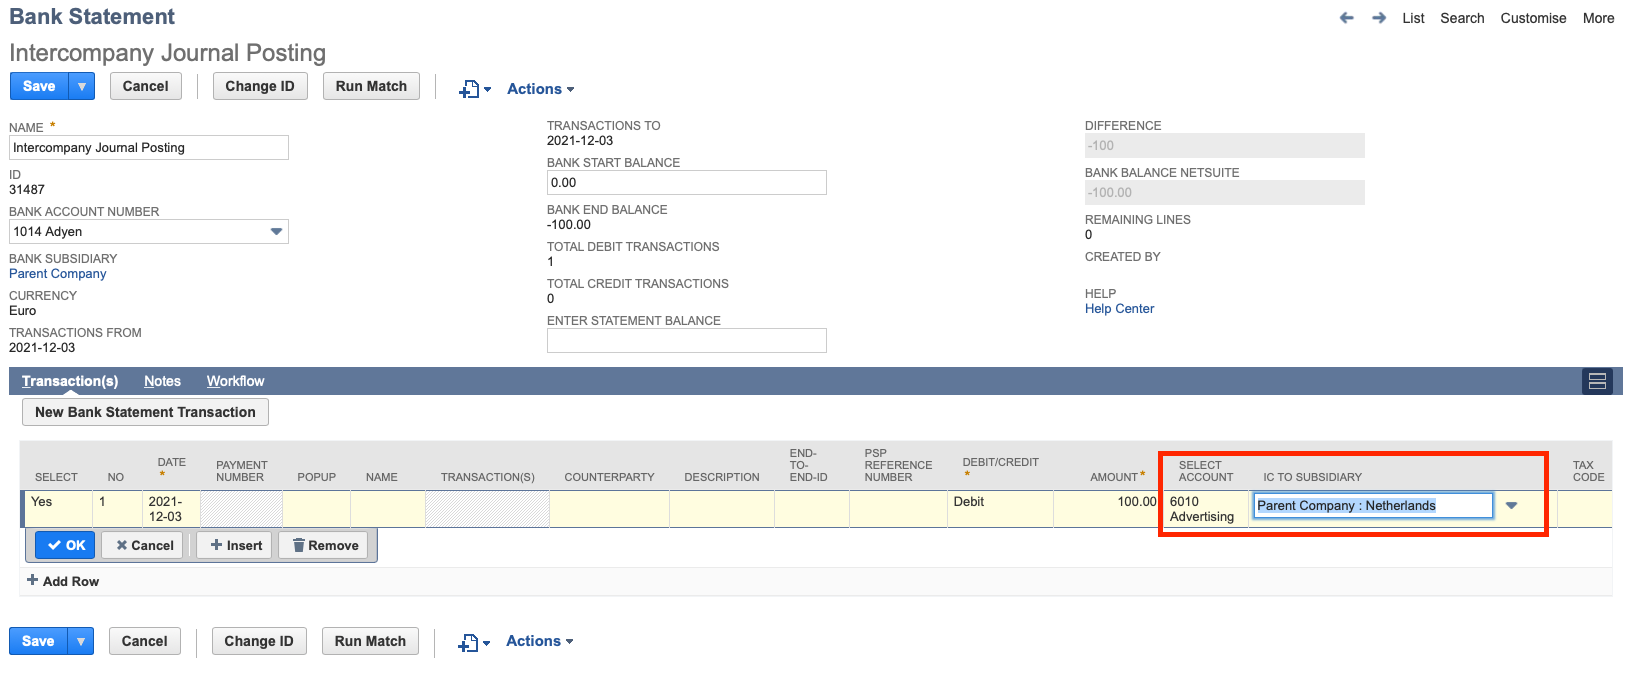Open the top Save dropdown arrow
The image size is (1633, 674).
coord(82,86)
